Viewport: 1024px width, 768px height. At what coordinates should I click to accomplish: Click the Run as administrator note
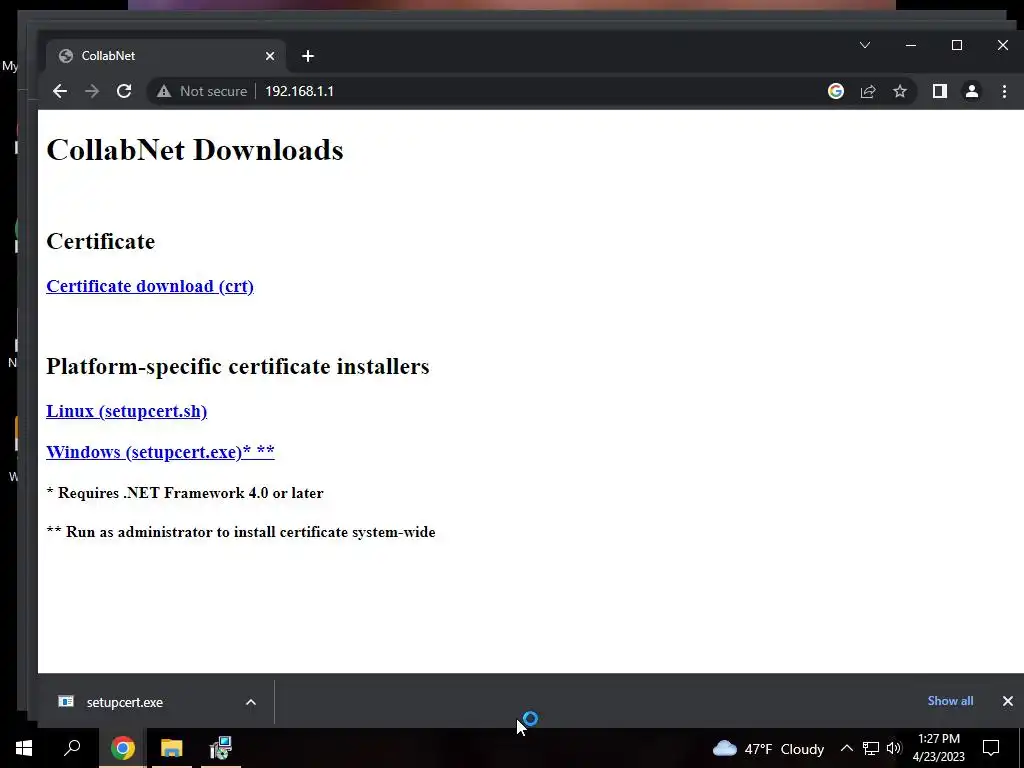coord(241,532)
